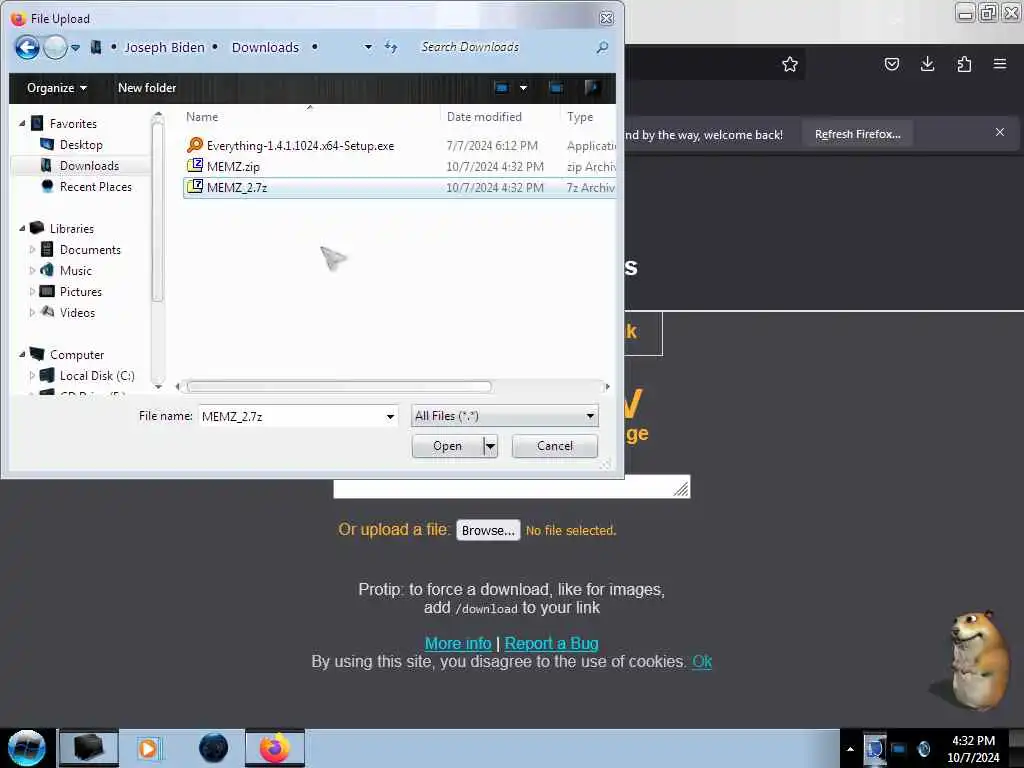Image resolution: width=1024 pixels, height=768 pixels.
Task: Collapse the Favorites tree group
Action: [22, 123]
